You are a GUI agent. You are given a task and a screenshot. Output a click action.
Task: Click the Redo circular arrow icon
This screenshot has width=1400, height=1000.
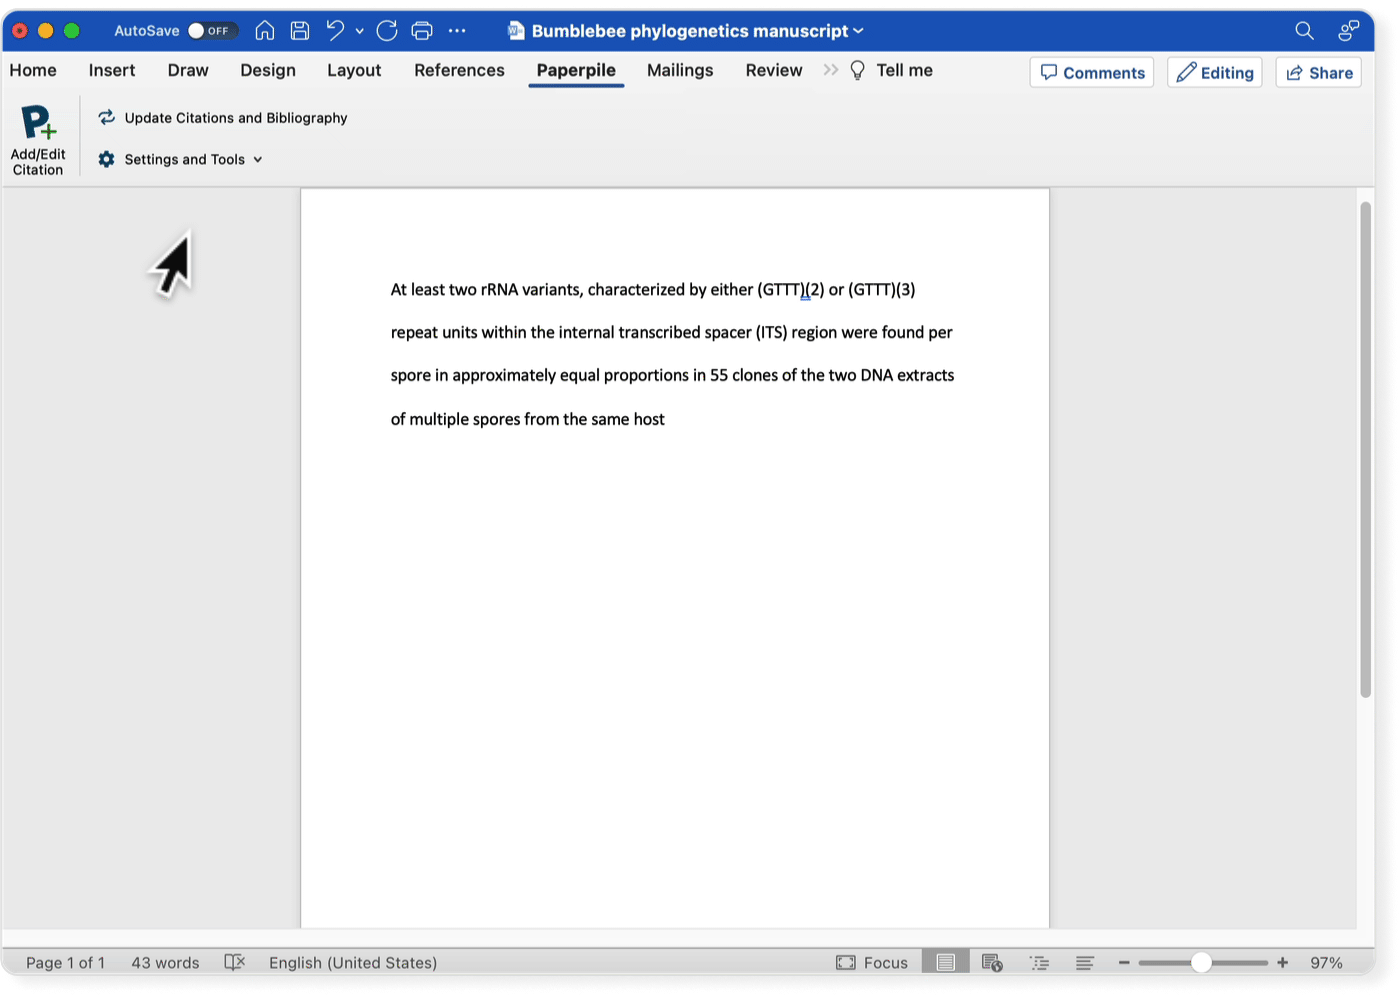387,31
